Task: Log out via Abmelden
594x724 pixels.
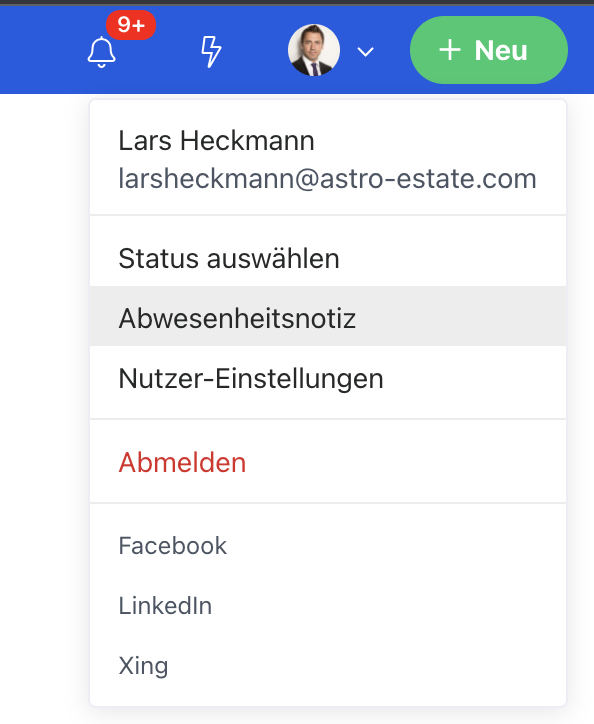Action: coord(328,462)
